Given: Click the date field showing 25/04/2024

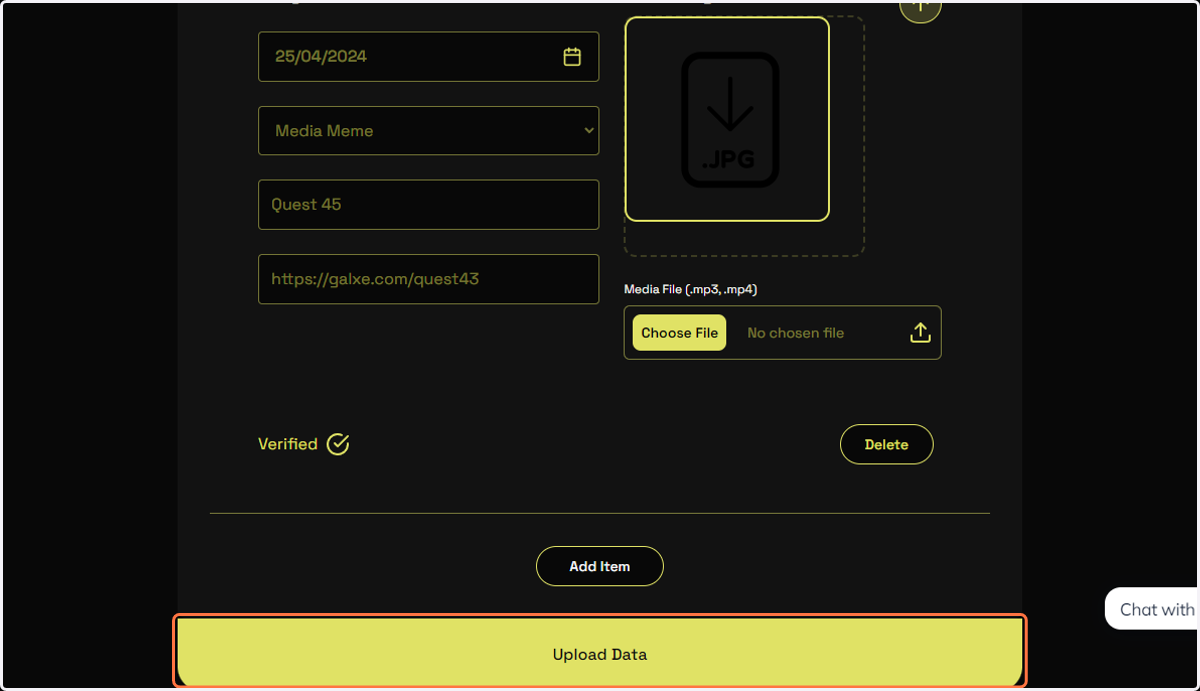Looking at the screenshot, I should pos(429,57).
